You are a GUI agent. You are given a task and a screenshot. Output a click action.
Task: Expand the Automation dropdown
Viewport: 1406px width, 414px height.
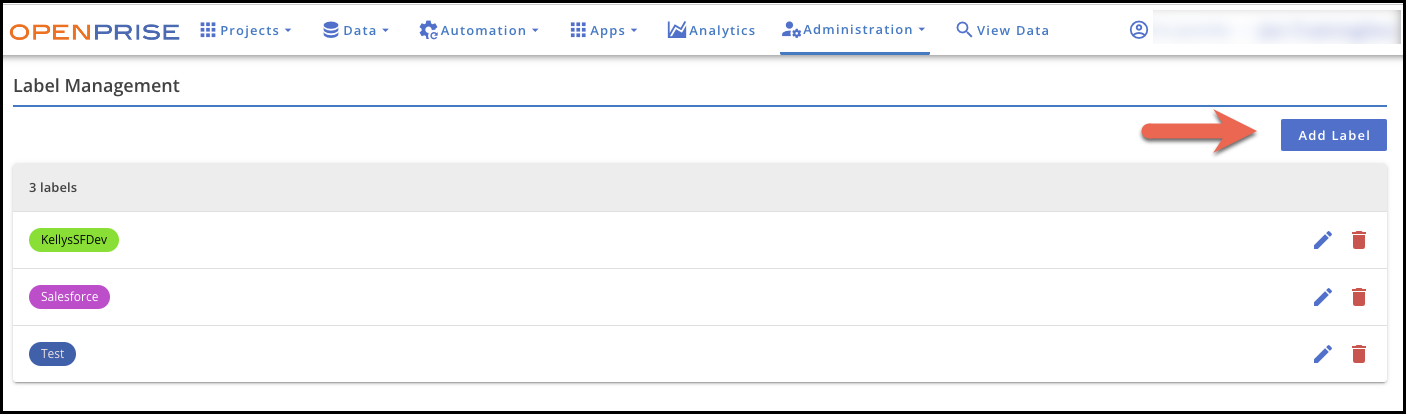pos(479,30)
